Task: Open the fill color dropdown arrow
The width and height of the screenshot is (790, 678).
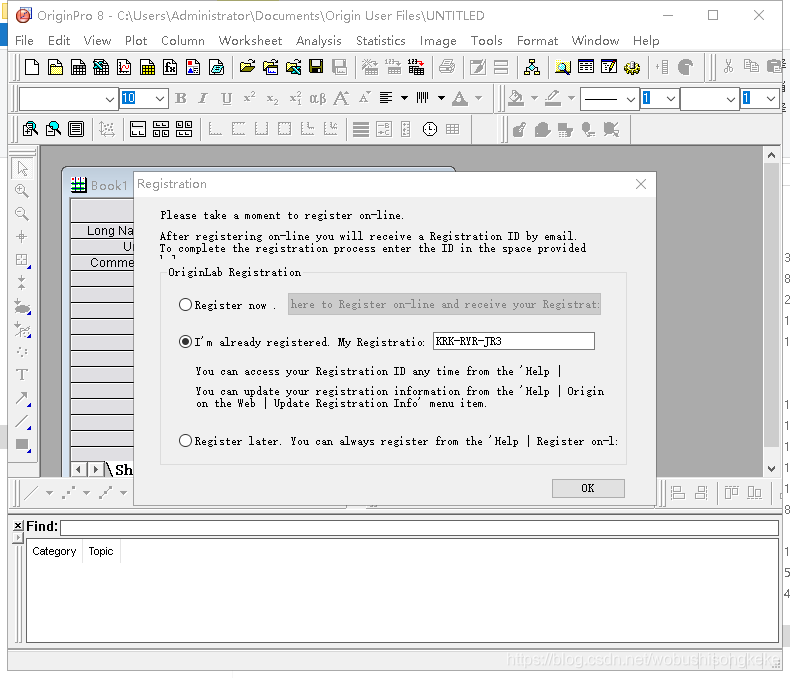Action: (x=535, y=98)
